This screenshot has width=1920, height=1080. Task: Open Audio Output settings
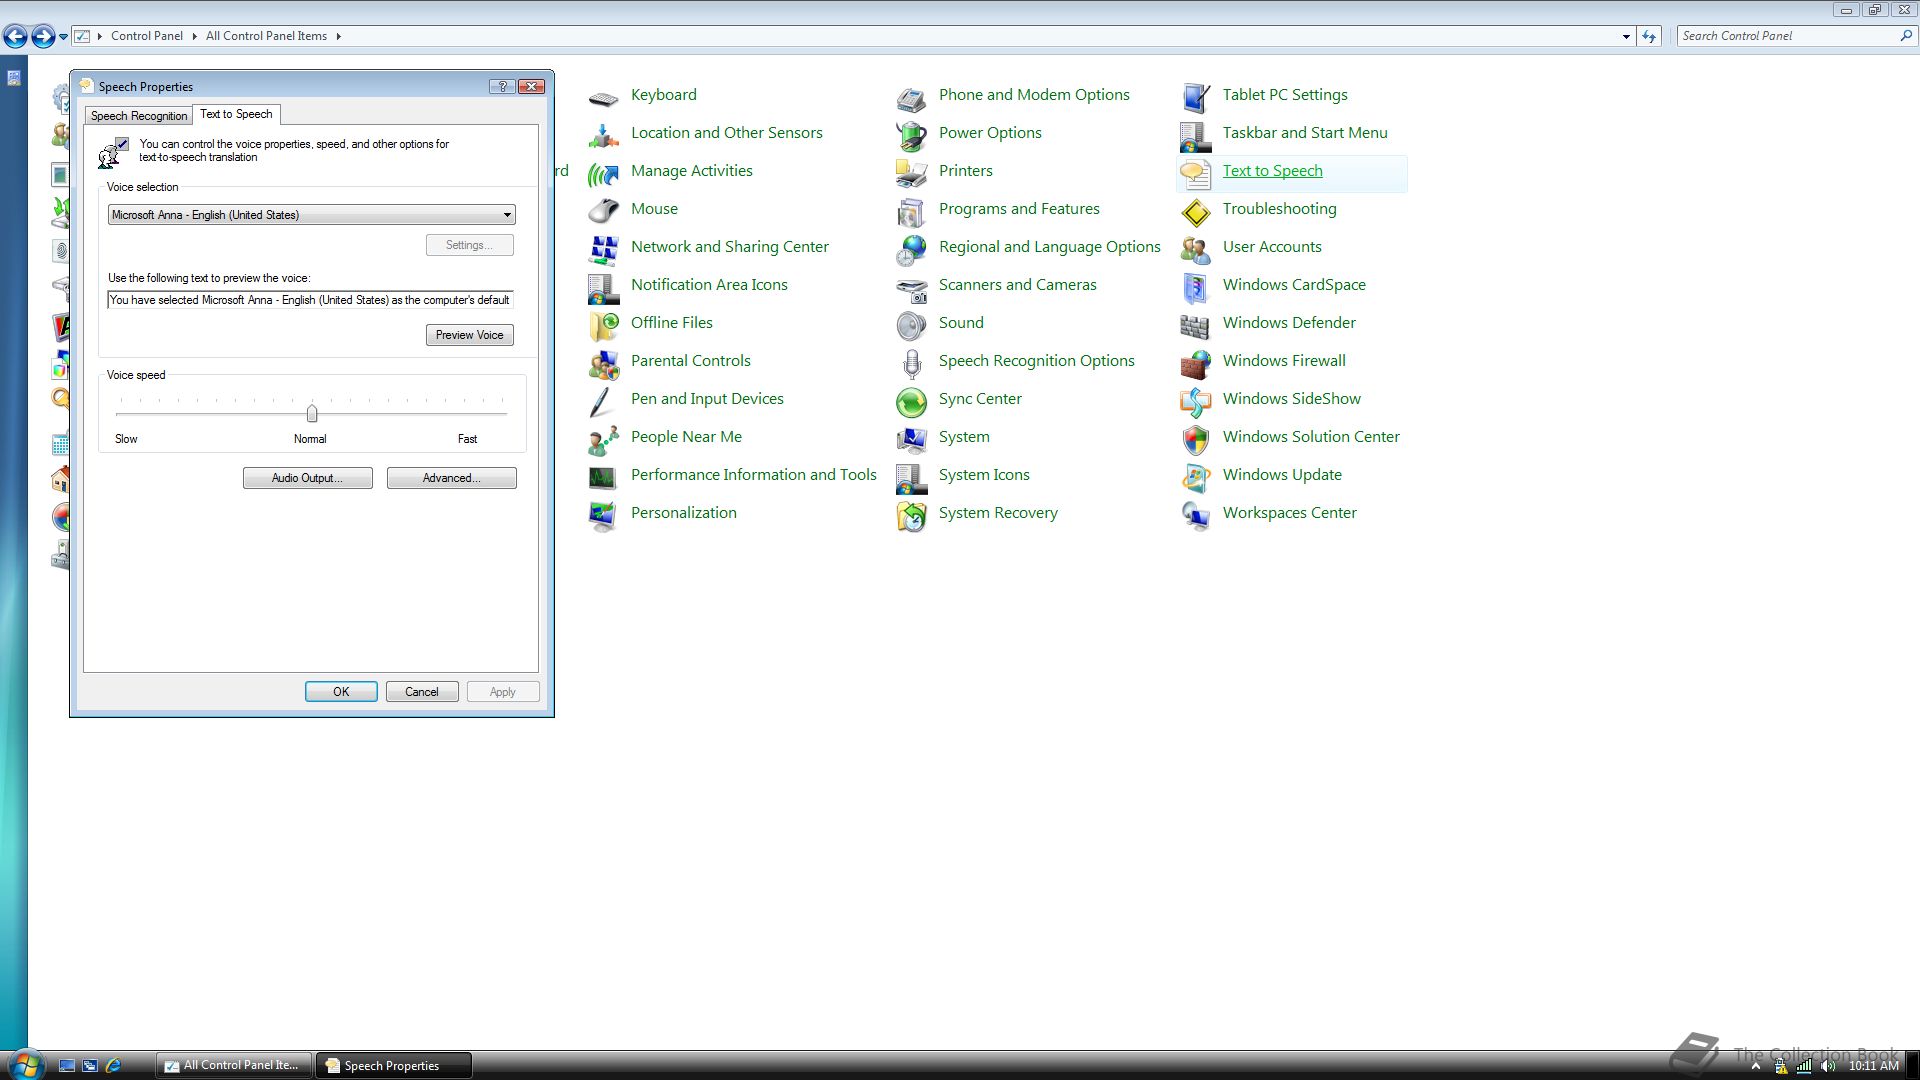[x=307, y=478]
